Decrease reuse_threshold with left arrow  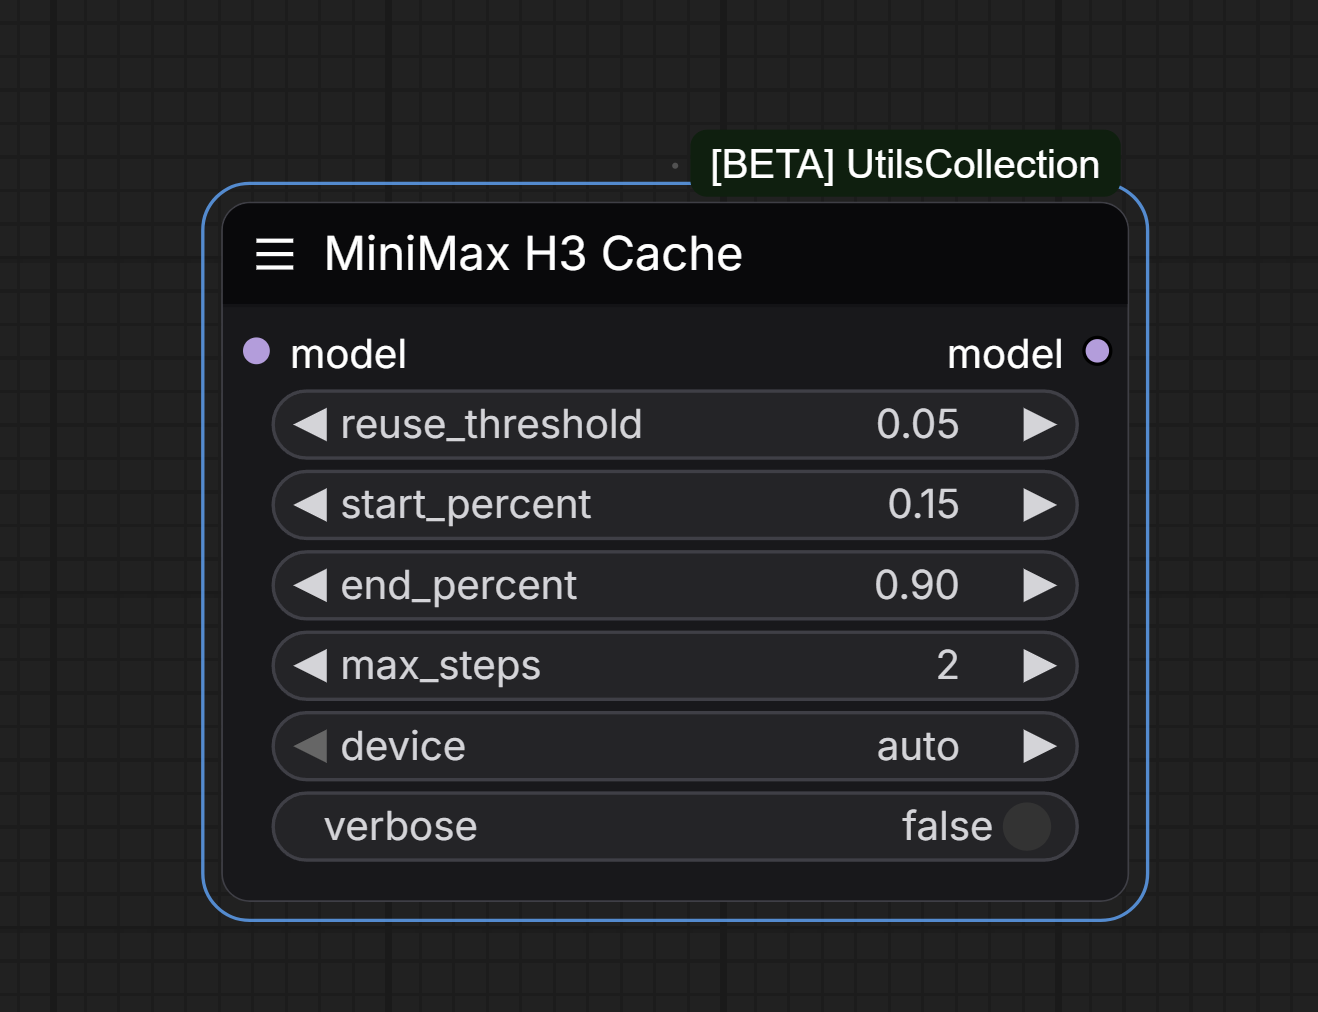(310, 425)
